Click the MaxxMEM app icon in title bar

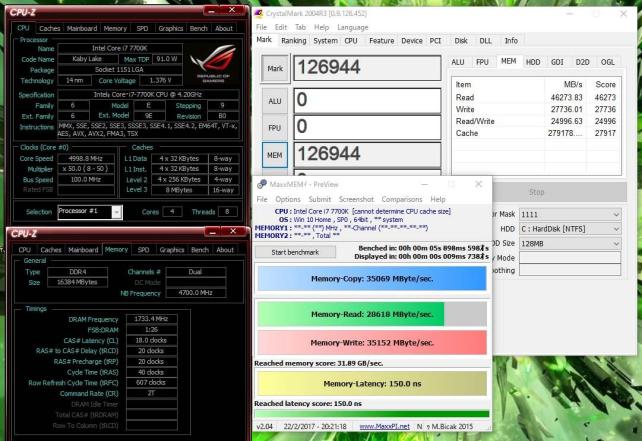pyautogui.click(x=262, y=184)
